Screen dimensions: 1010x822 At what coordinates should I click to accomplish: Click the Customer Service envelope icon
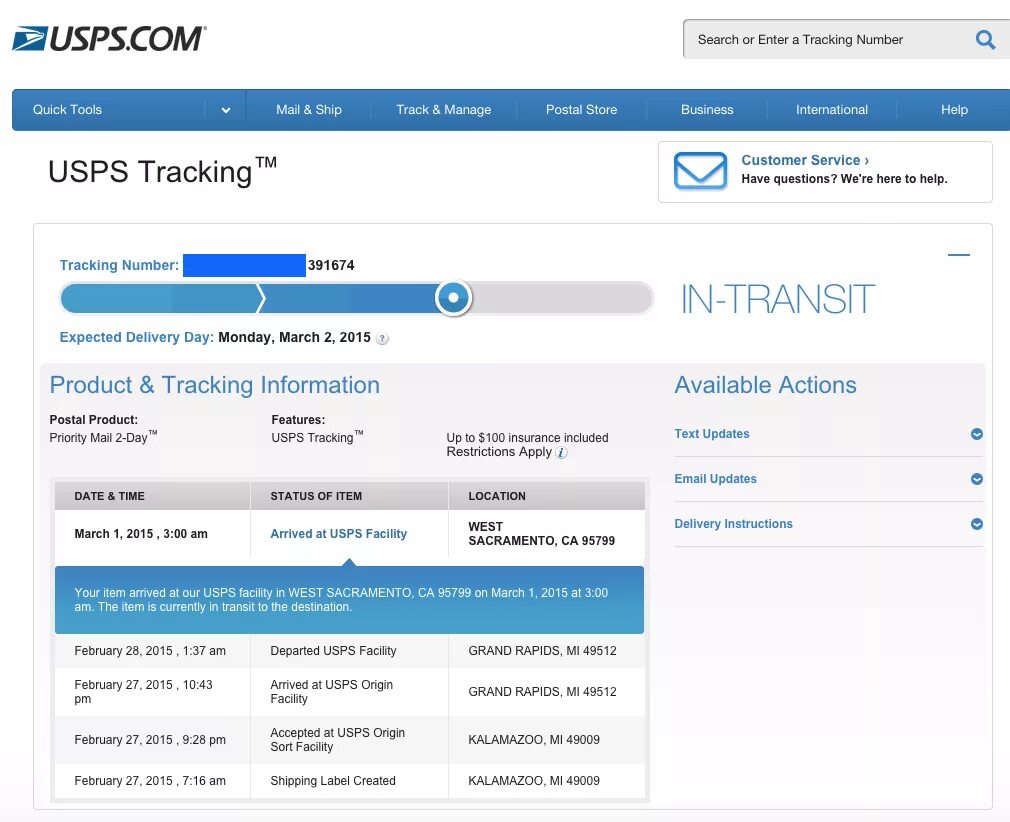coord(700,171)
